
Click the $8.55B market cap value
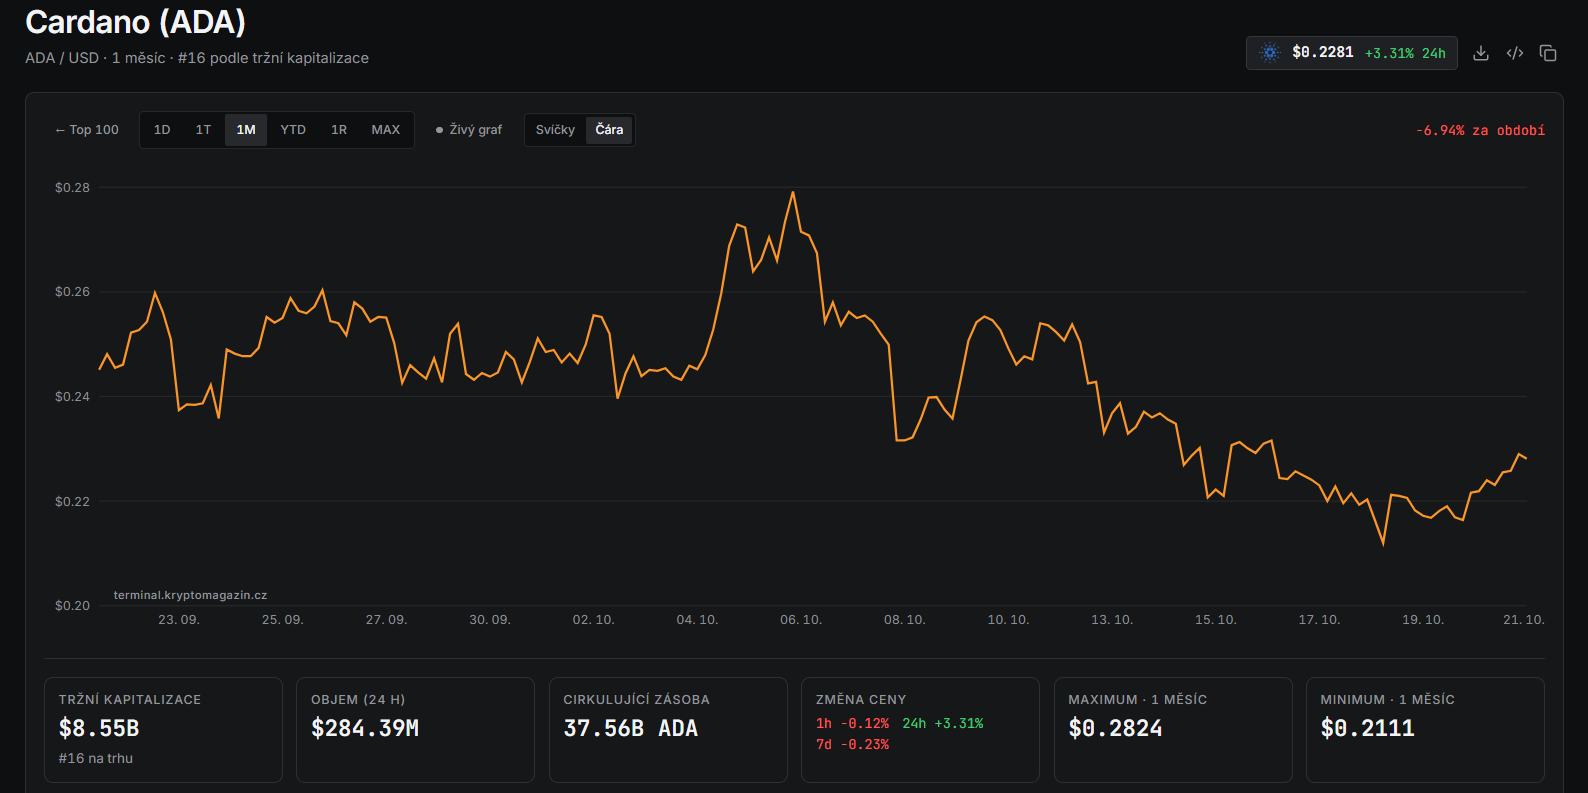pos(99,728)
